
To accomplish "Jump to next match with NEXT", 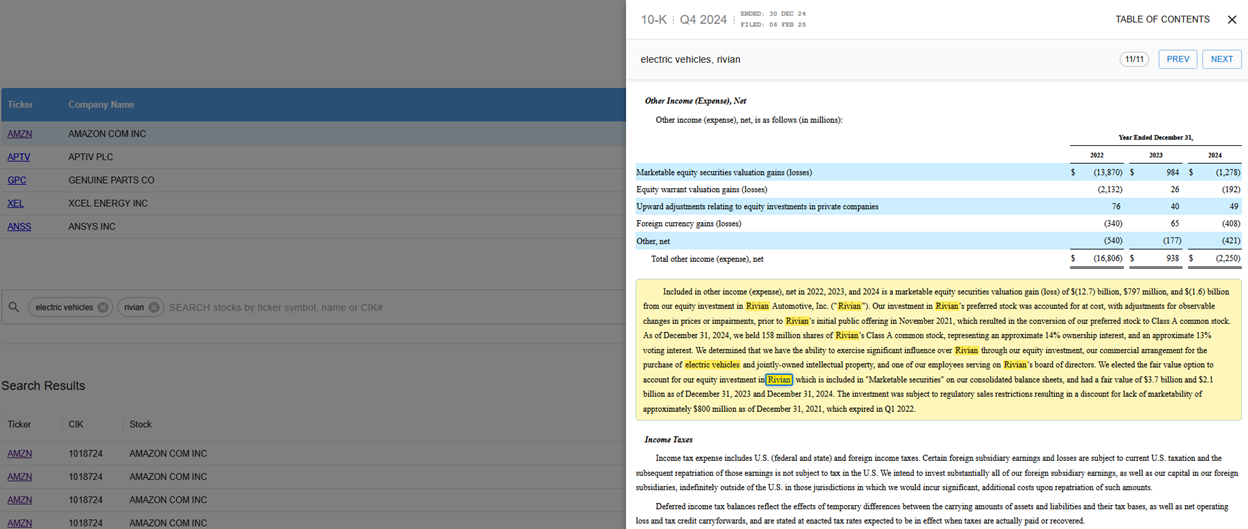I will tap(1221, 59).
